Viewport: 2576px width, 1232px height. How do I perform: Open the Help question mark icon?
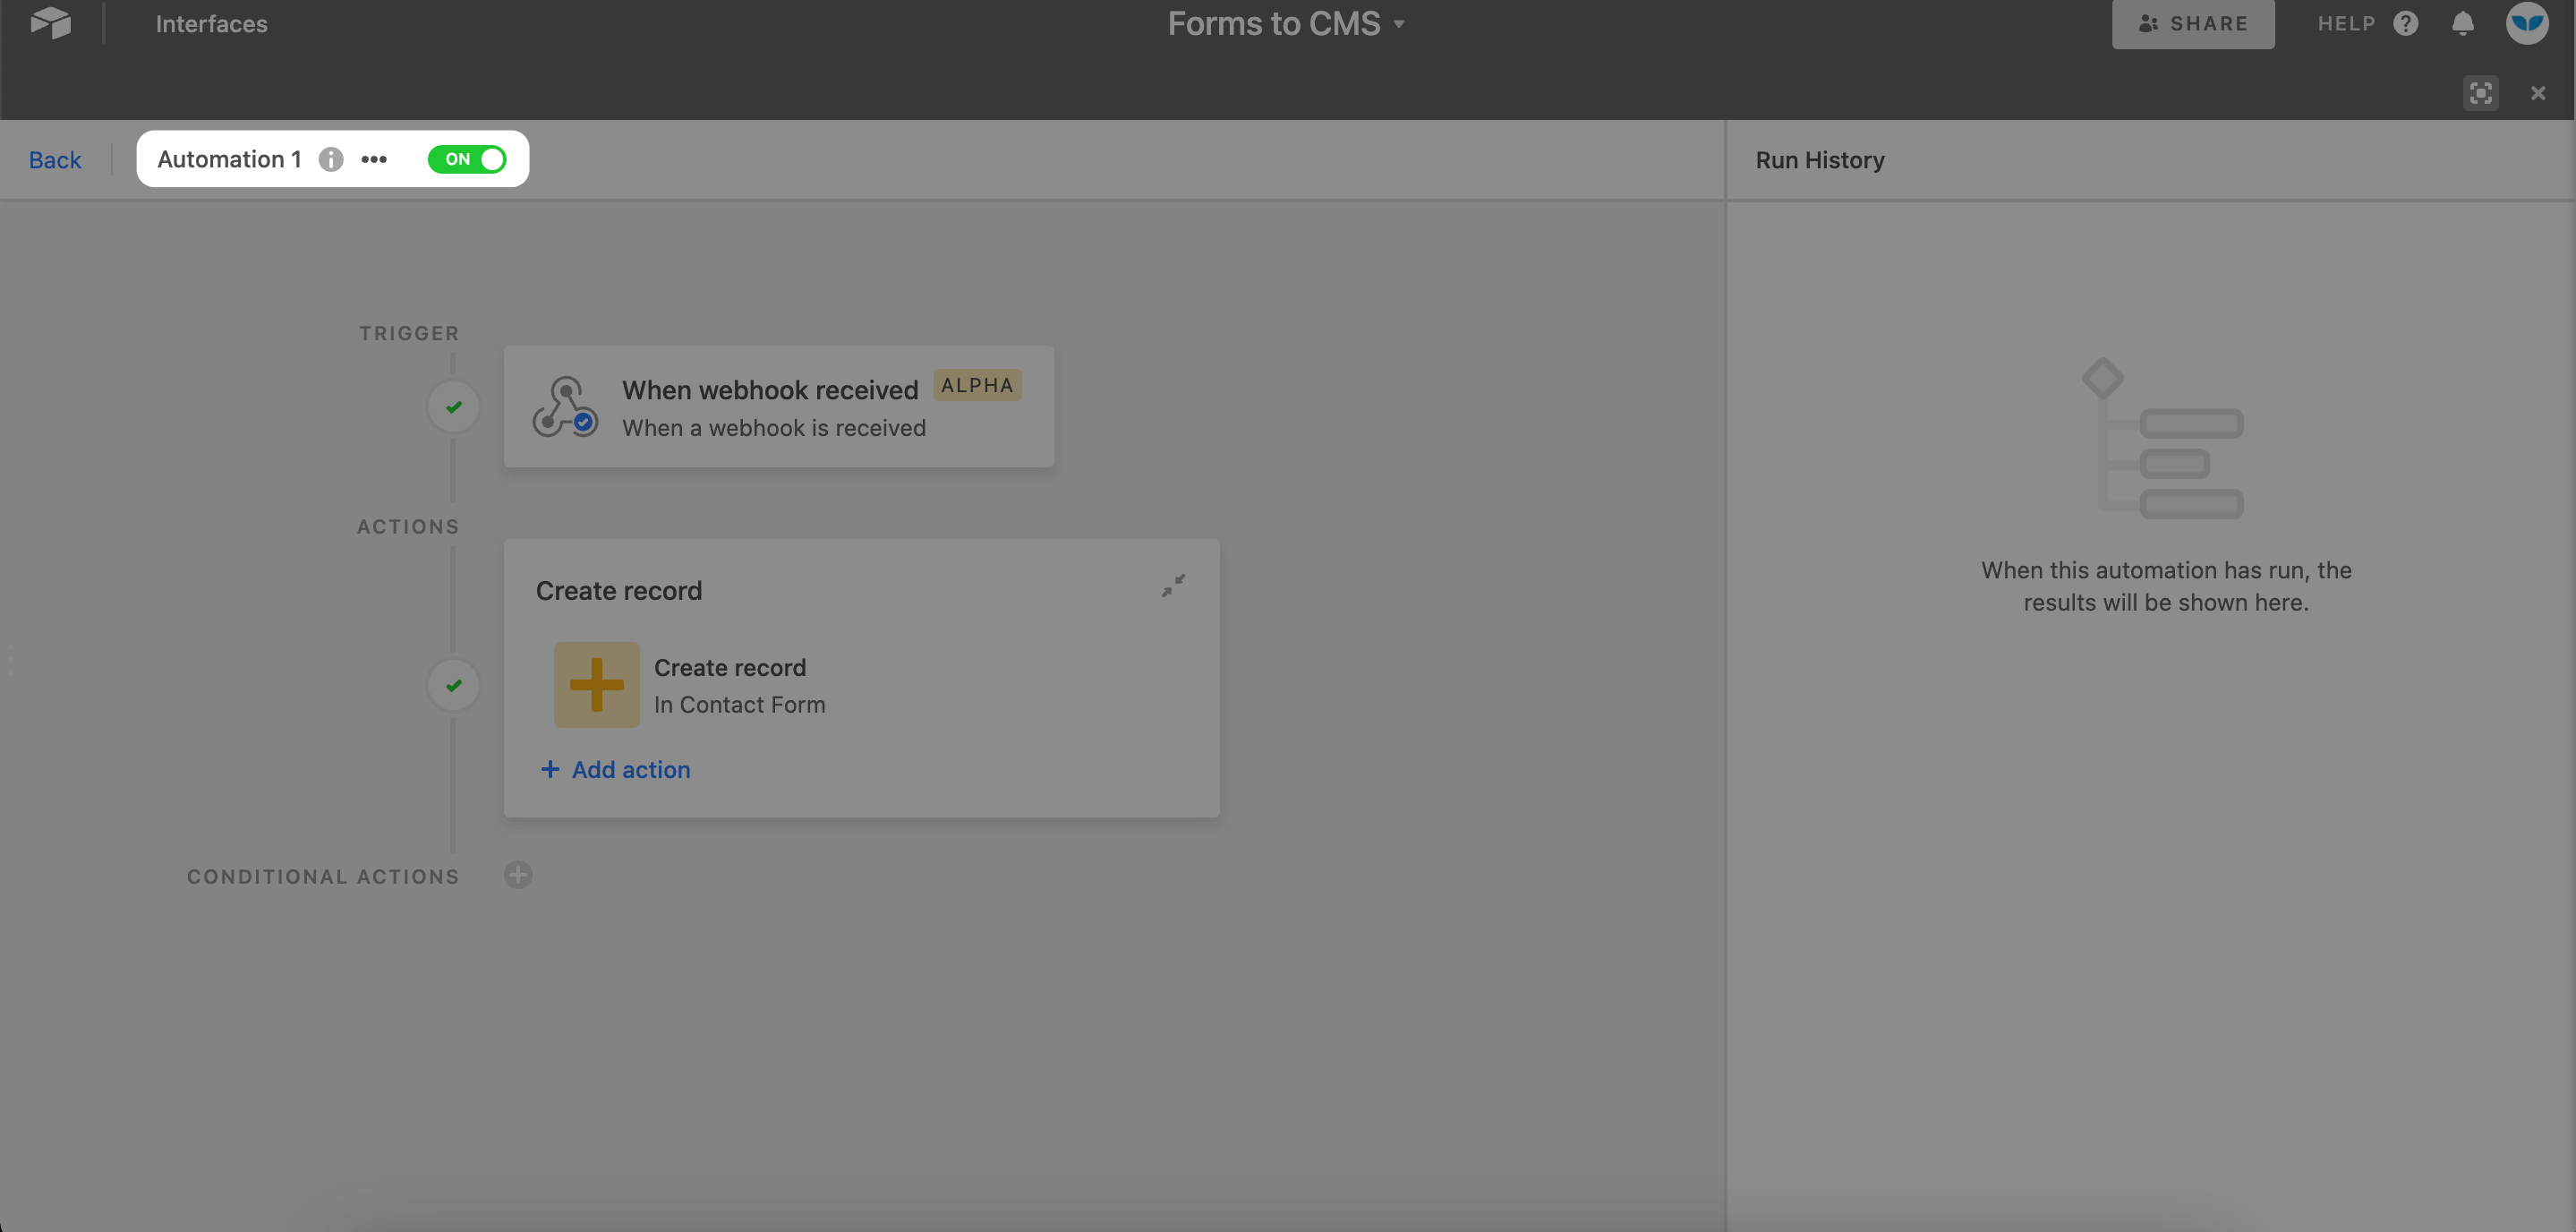point(2406,23)
